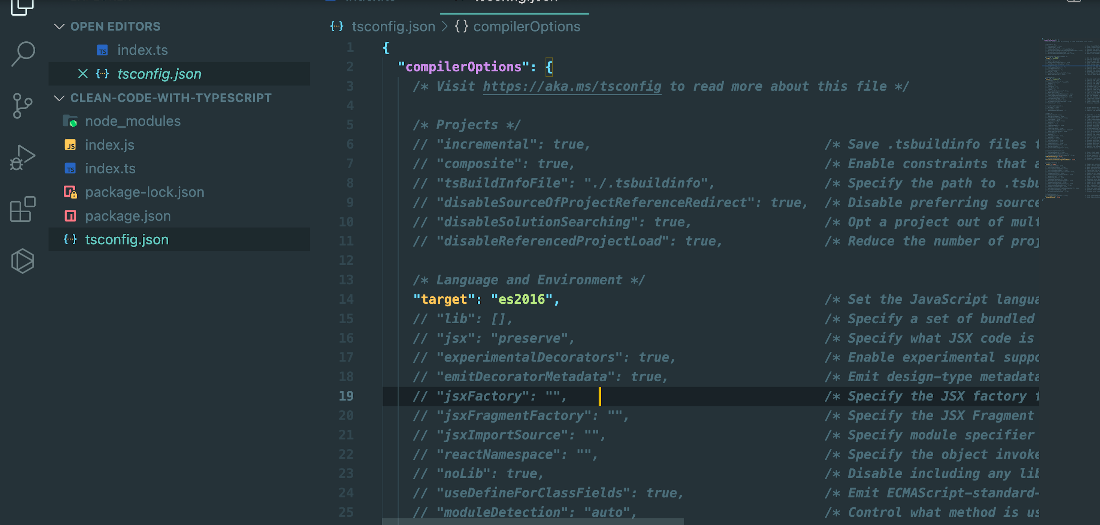Viewport: 1100px width, 525px height.
Task: Click the bottom activity bar play-hexagon icon
Action: pos(22,261)
